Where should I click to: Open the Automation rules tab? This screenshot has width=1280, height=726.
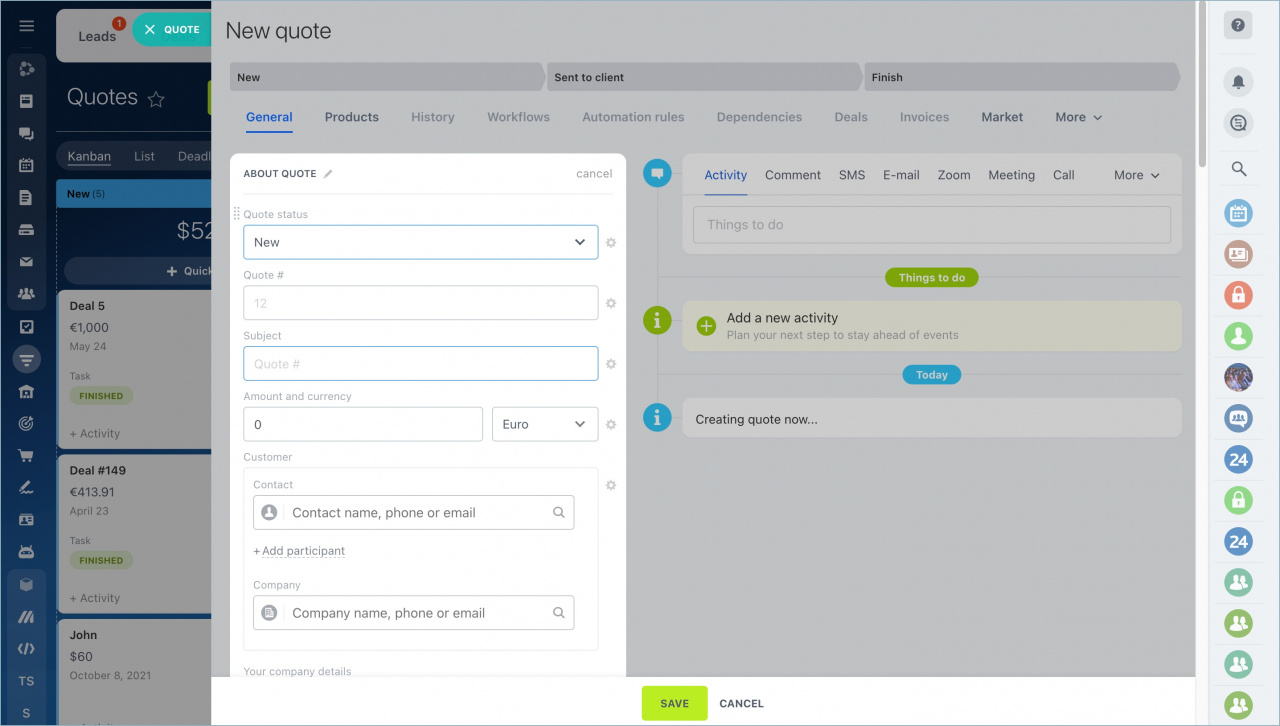point(633,117)
